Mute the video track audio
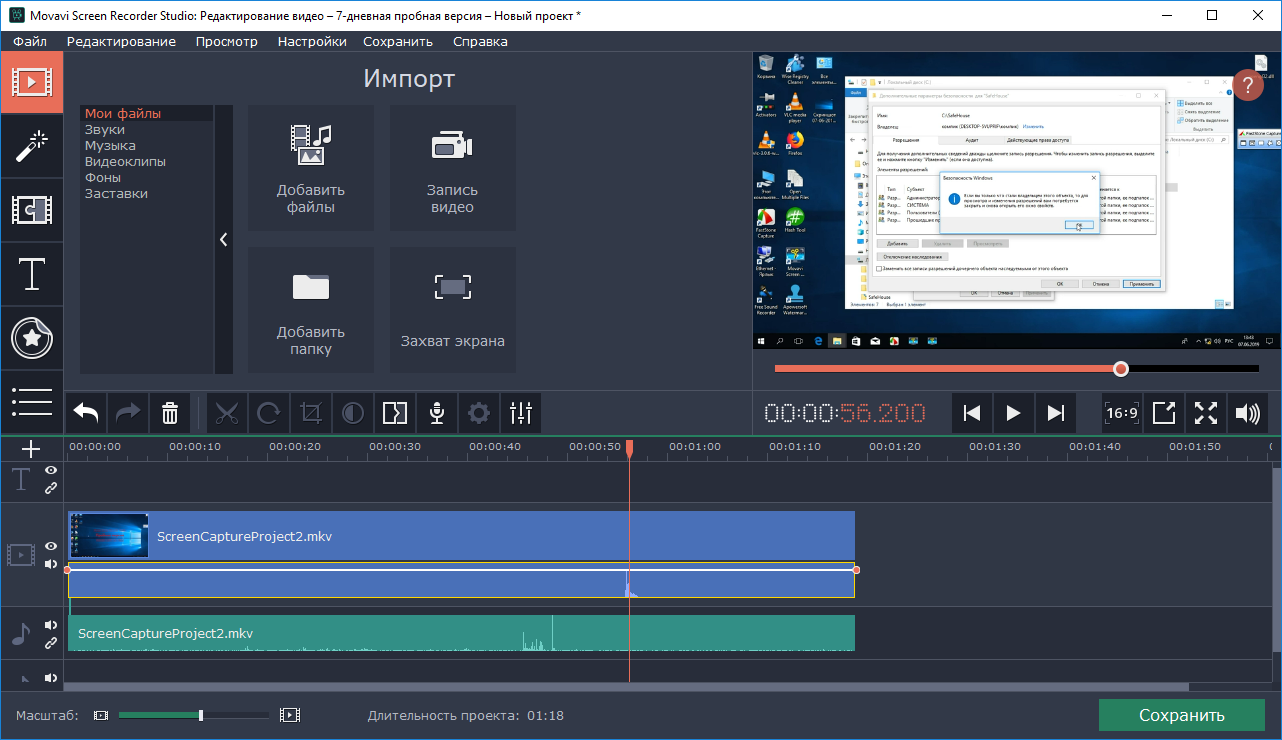Image resolution: width=1282 pixels, height=740 pixels. [51, 564]
